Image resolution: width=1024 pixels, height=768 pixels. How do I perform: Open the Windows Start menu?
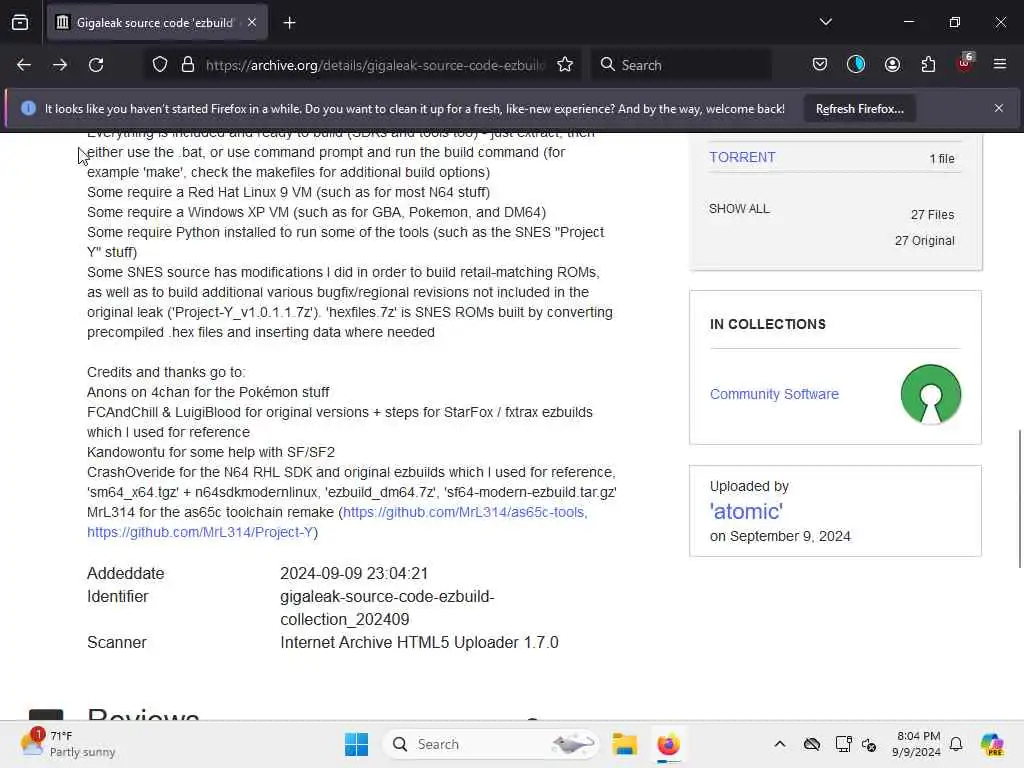click(x=357, y=744)
